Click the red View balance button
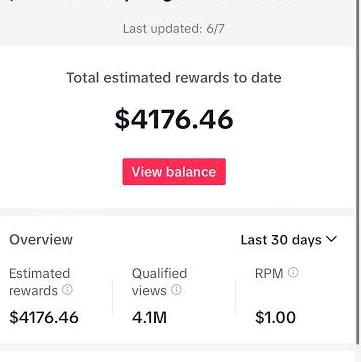361x362 pixels. (174, 172)
